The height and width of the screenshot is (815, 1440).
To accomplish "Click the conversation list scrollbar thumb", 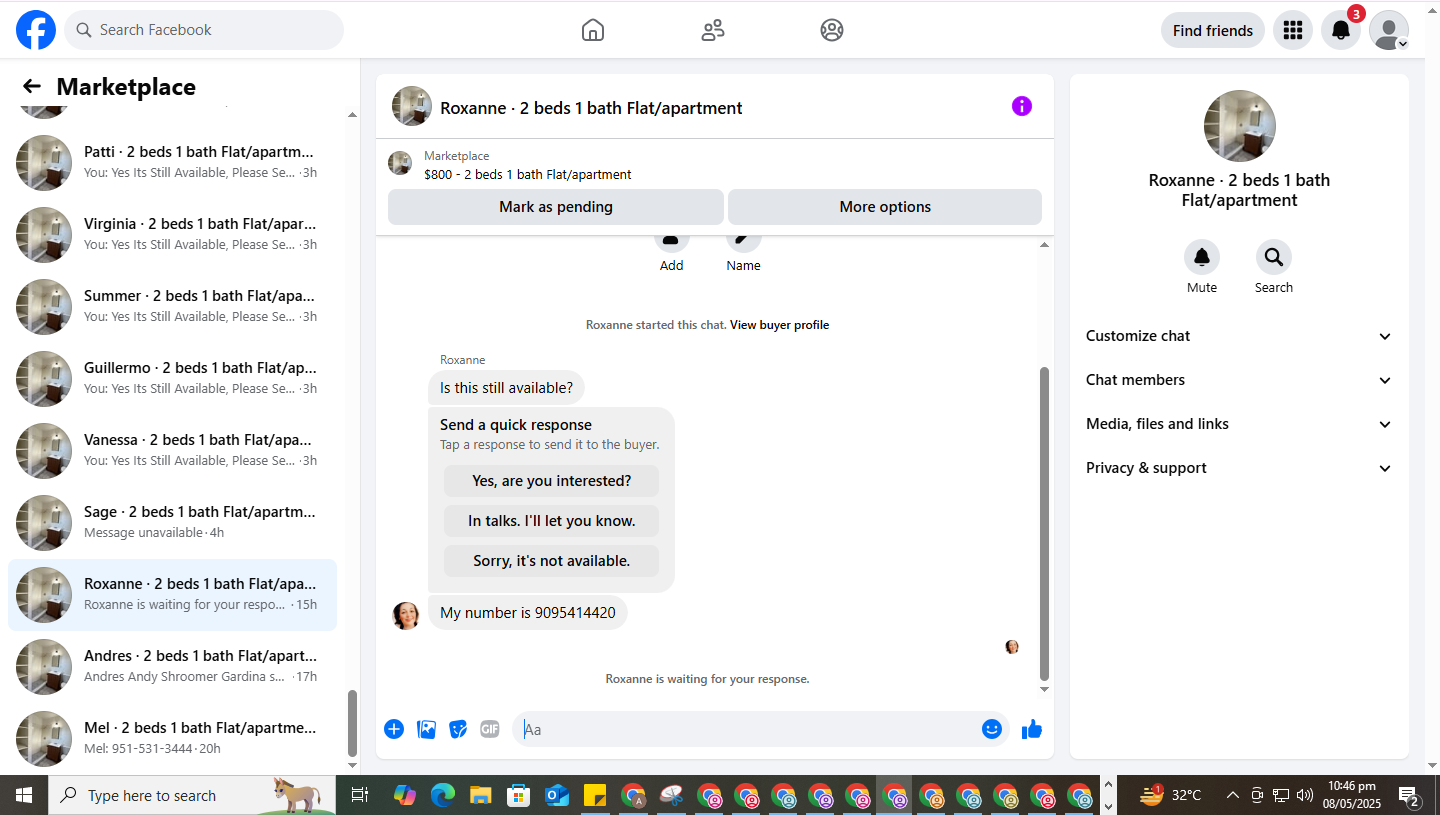I will (352, 724).
